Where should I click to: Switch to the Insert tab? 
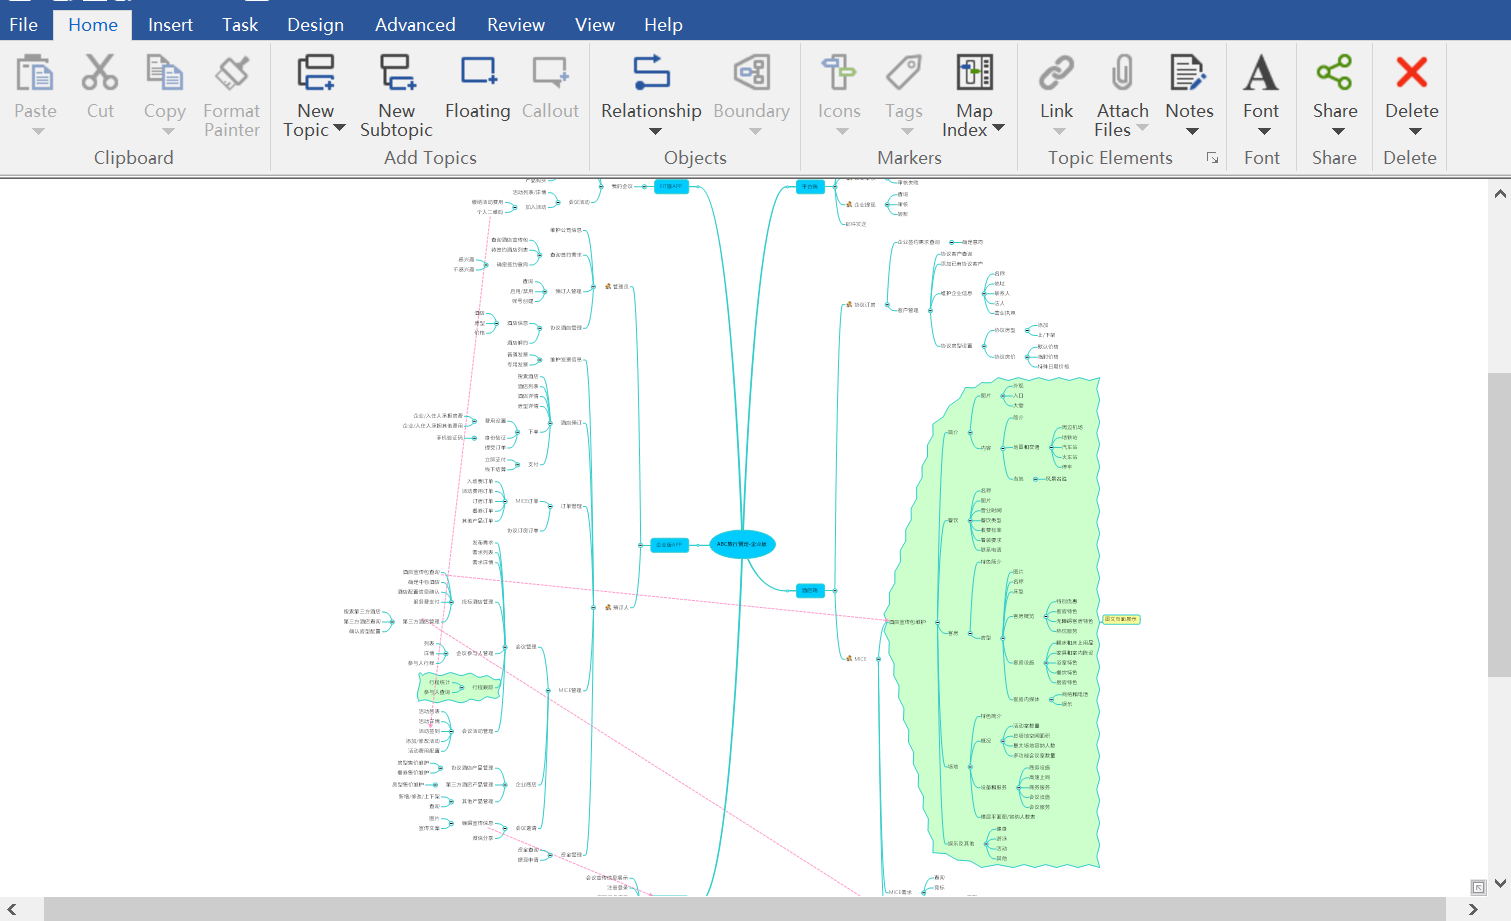pyautogui.click(x=170, y=25)
